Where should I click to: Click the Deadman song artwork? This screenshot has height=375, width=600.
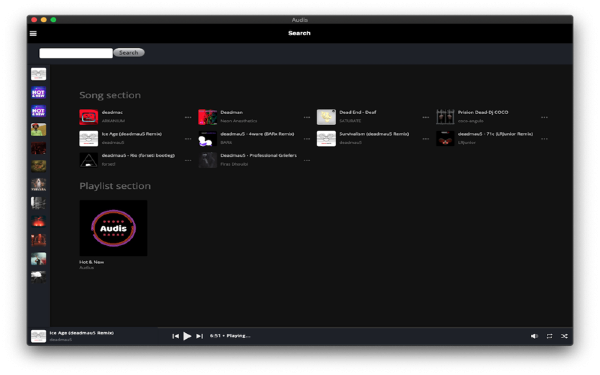pos(207,117)
